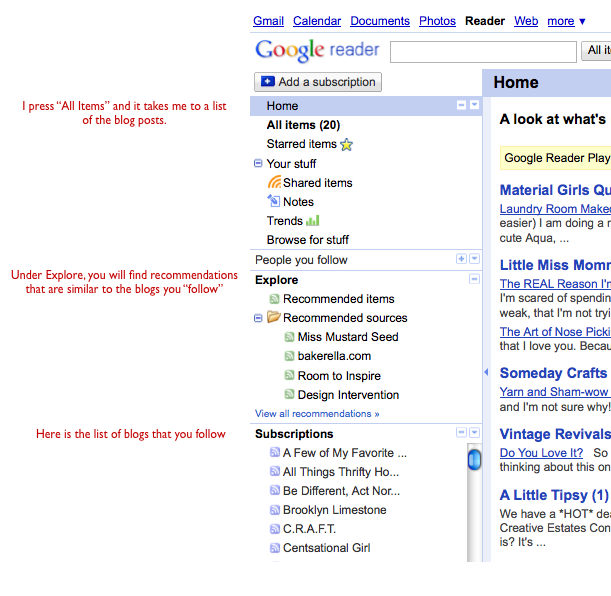Viewport: 611px width, 596px height.
Task: Click feed icon next to Miss Mustard Seed
Action: (289, 337)
